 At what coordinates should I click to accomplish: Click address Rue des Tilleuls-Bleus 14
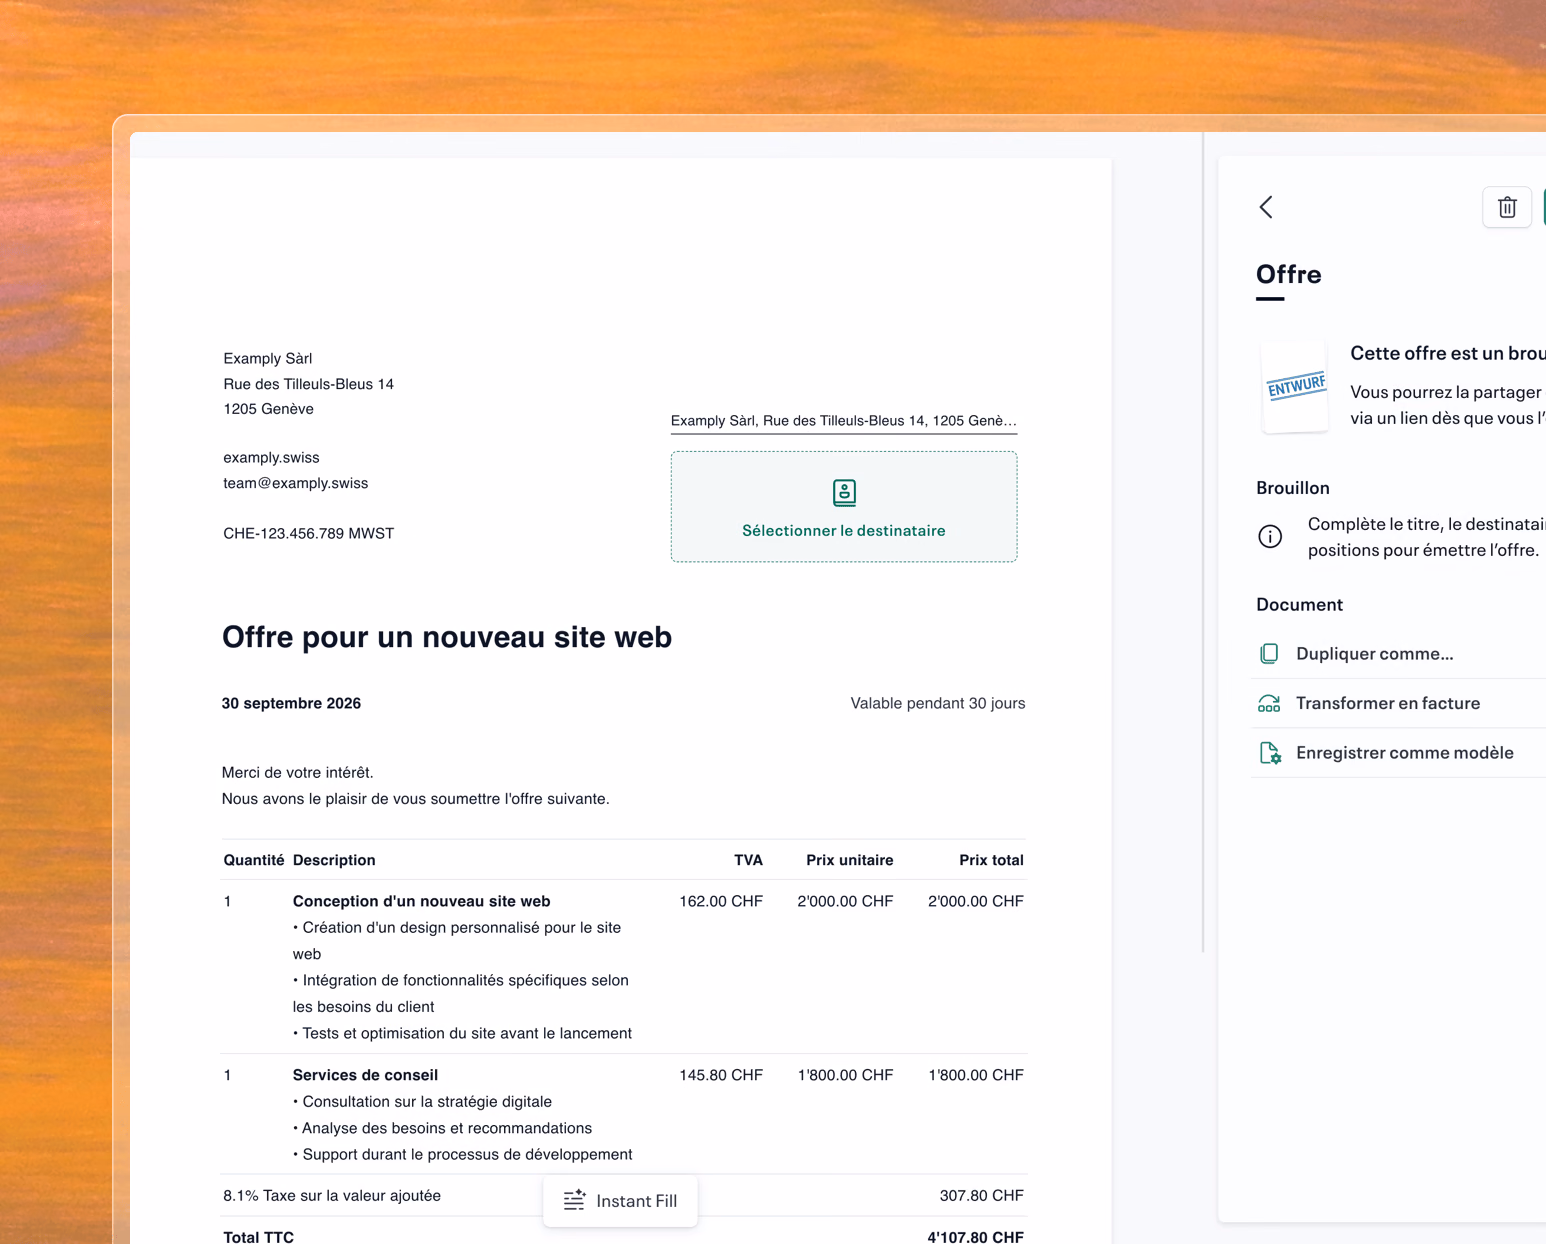click(308, 385)
